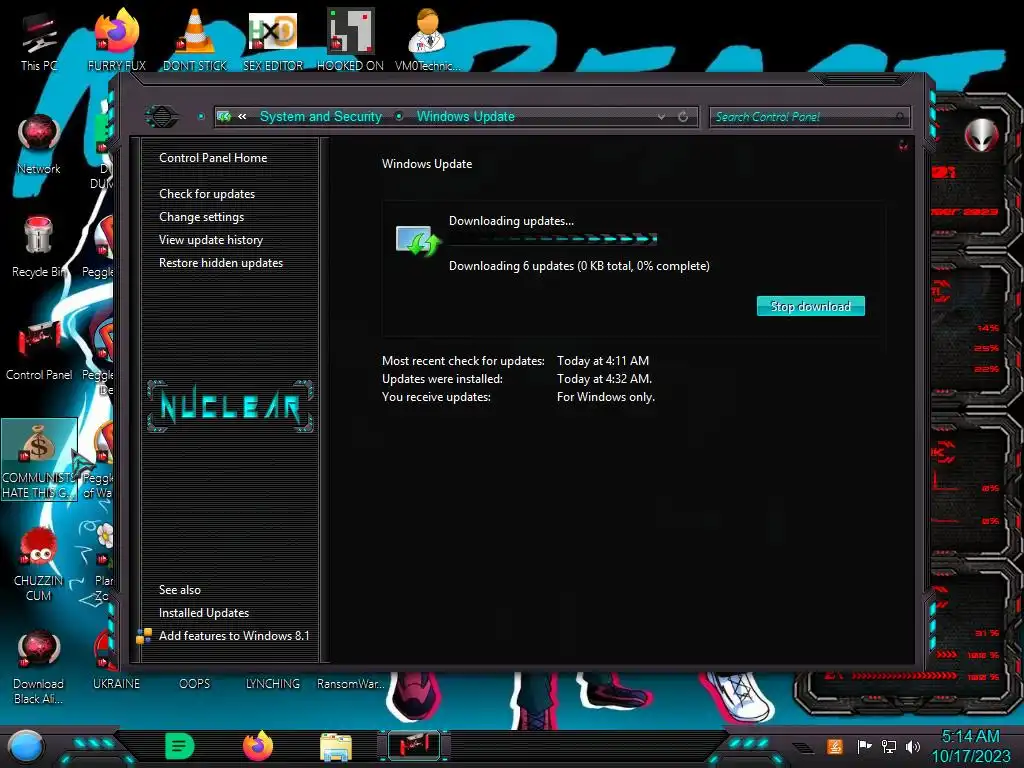Image resolution: width=1024 pixels, height=768 pixels.
Task: Open View update history
Action: click(211, 240)
